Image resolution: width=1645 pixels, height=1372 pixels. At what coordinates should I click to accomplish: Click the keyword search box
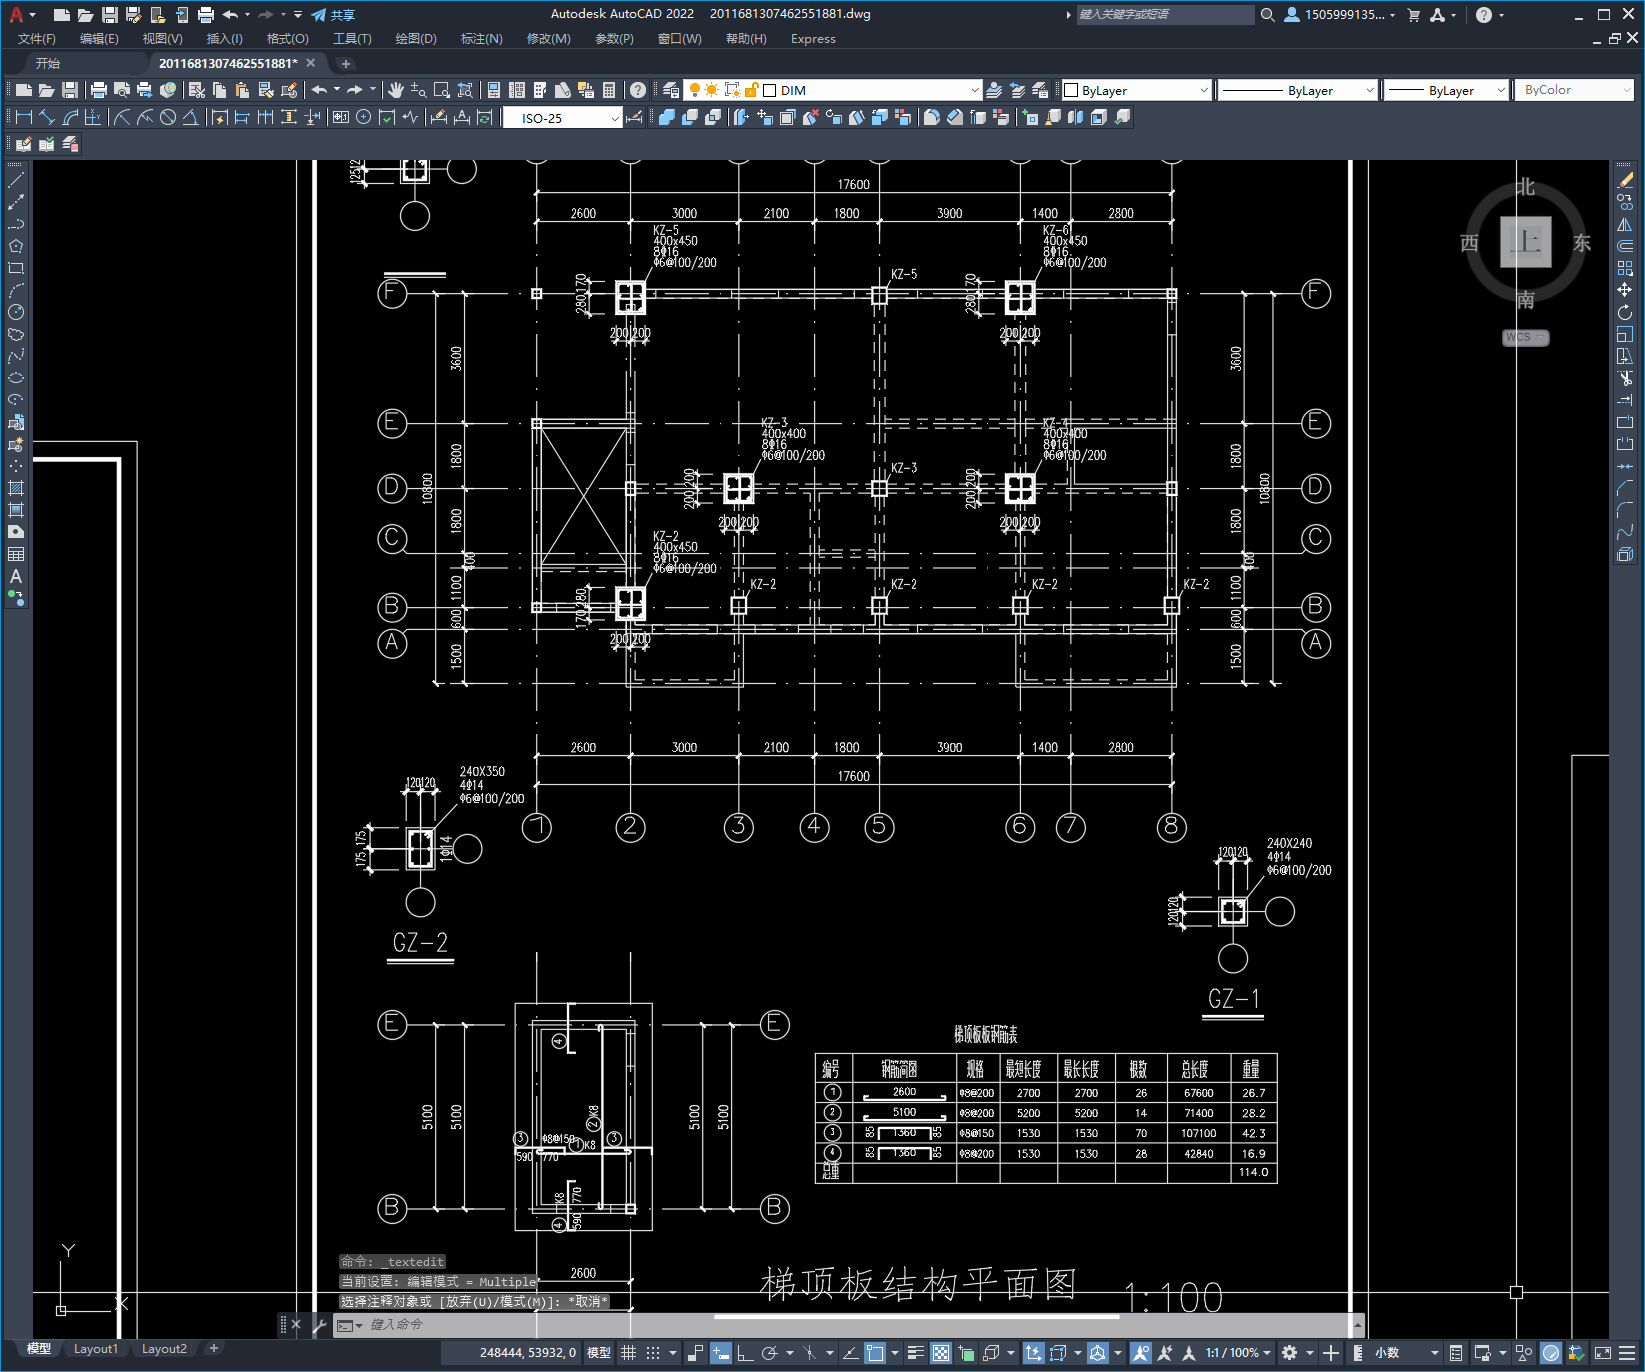click(x=1164, y=14)
